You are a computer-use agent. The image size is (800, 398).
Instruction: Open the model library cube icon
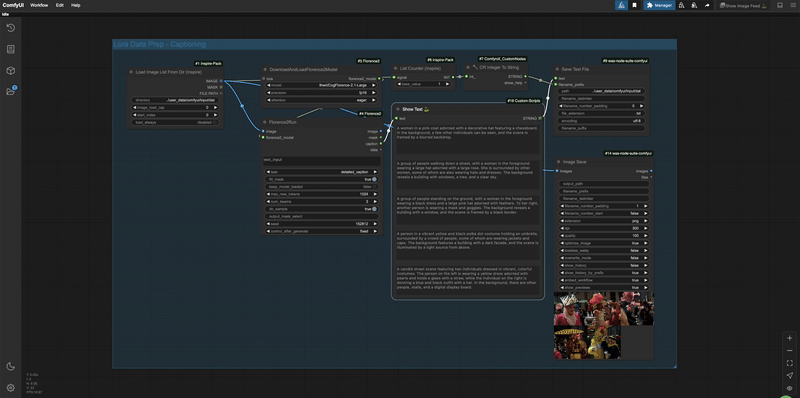pos(11,70)
